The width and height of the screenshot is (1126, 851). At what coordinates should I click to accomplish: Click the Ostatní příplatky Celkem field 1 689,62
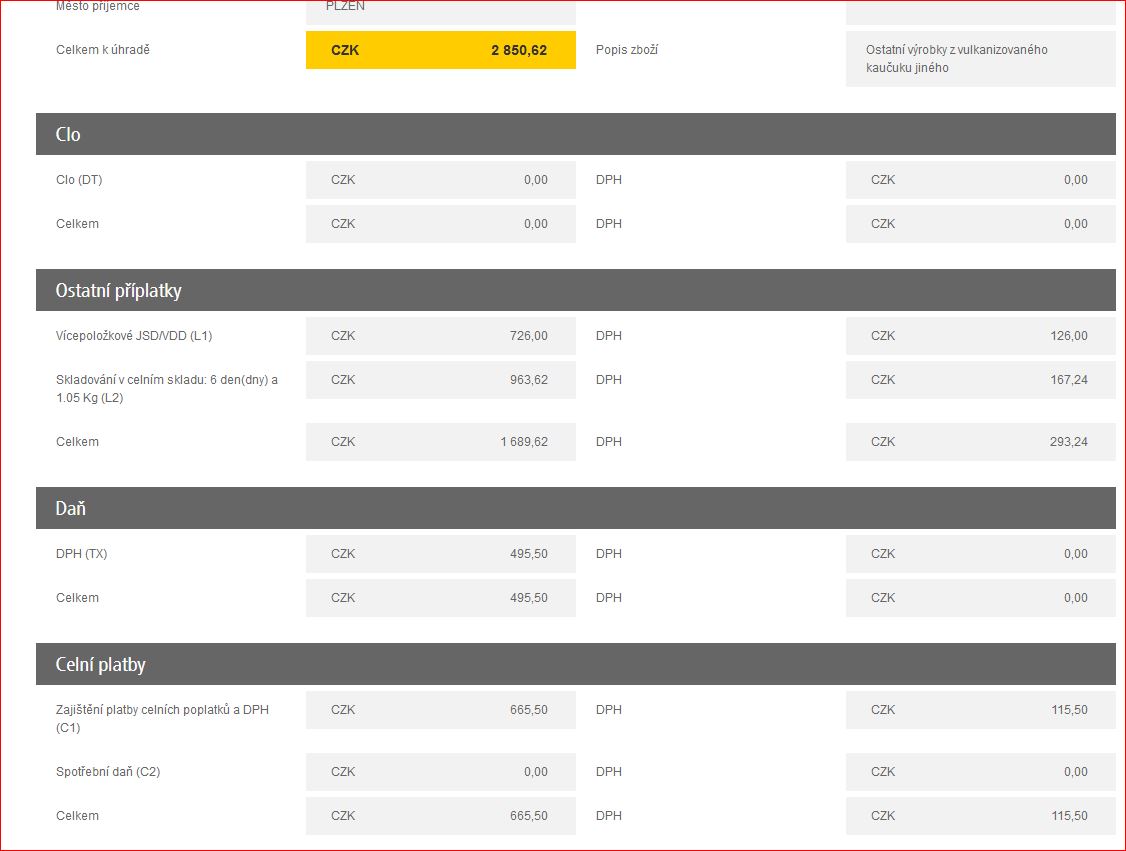(x=440, y=442)
